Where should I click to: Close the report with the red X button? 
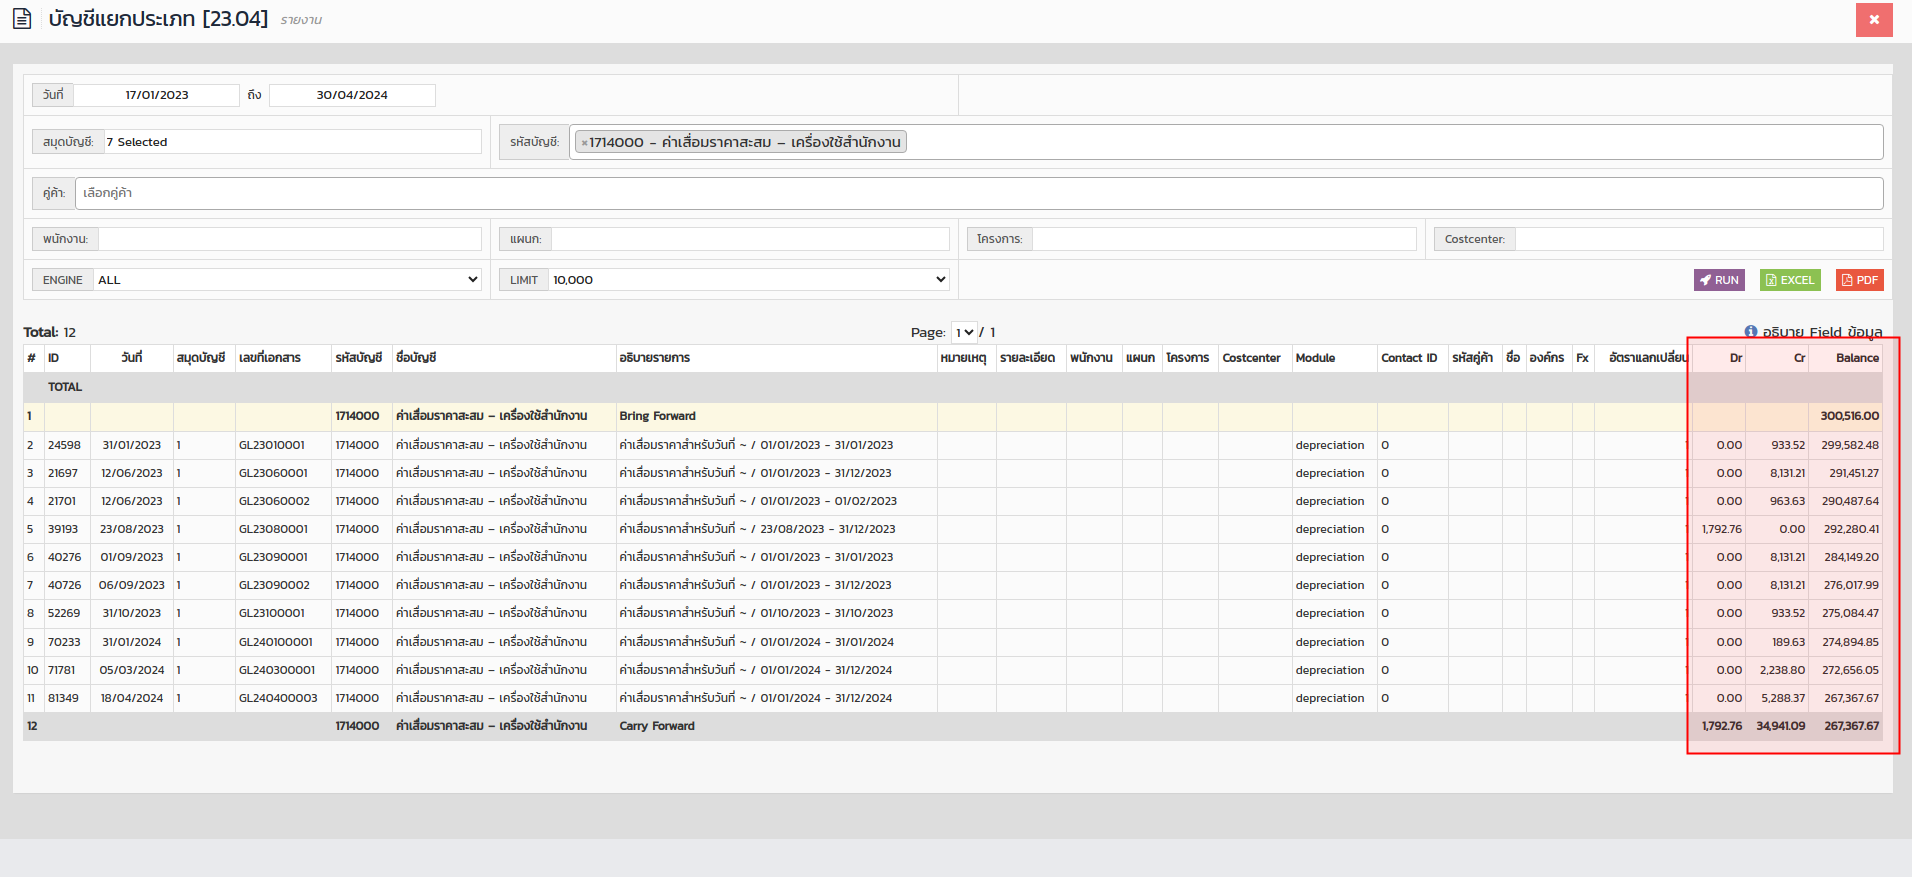(x=1874, y=20)
